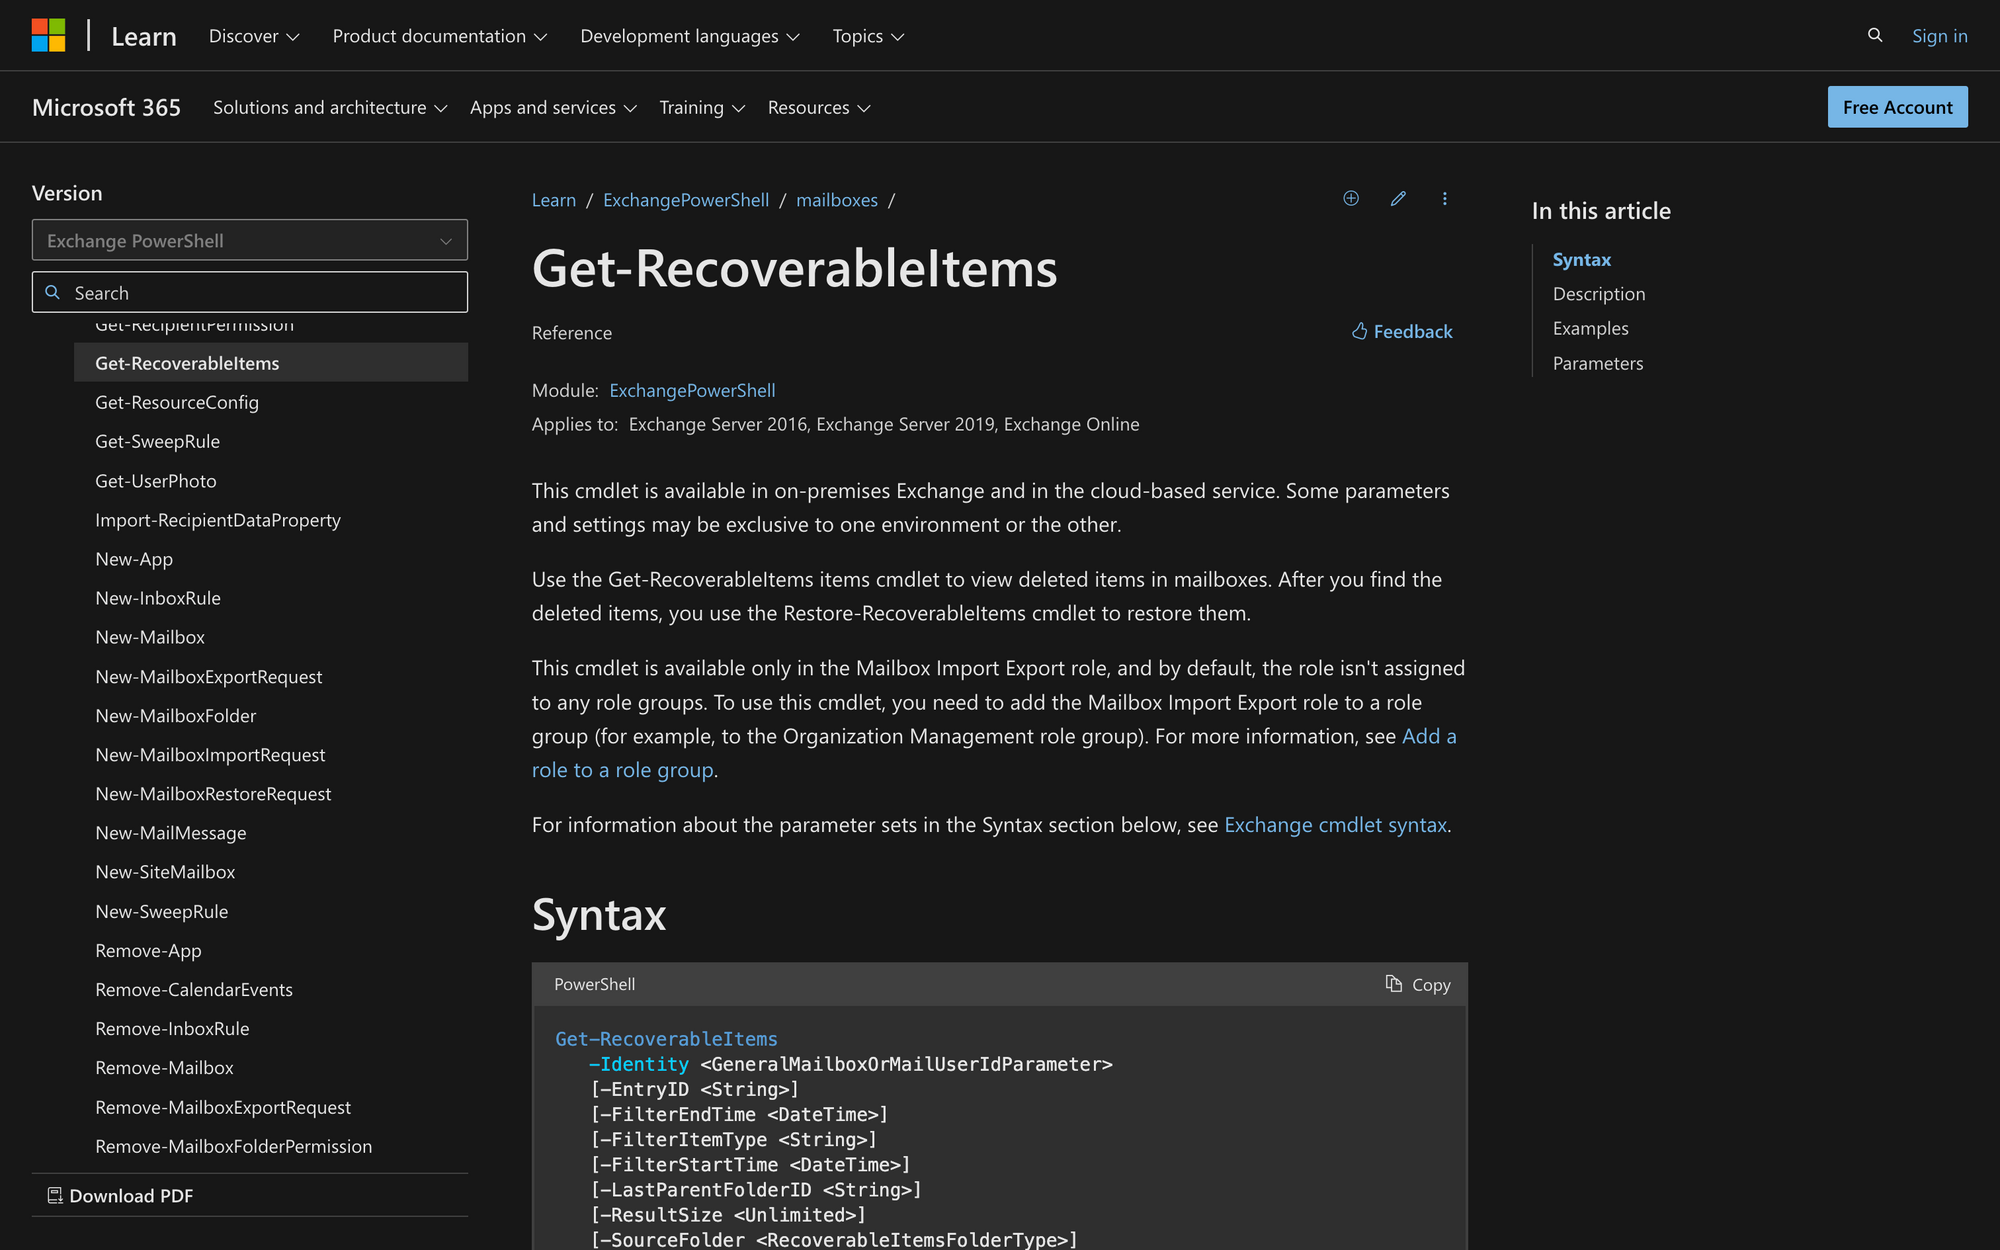Screen dimensions: 2000x1250
Task: Click the edit (pencil) icon
Action: click(x=1397, y=199)
